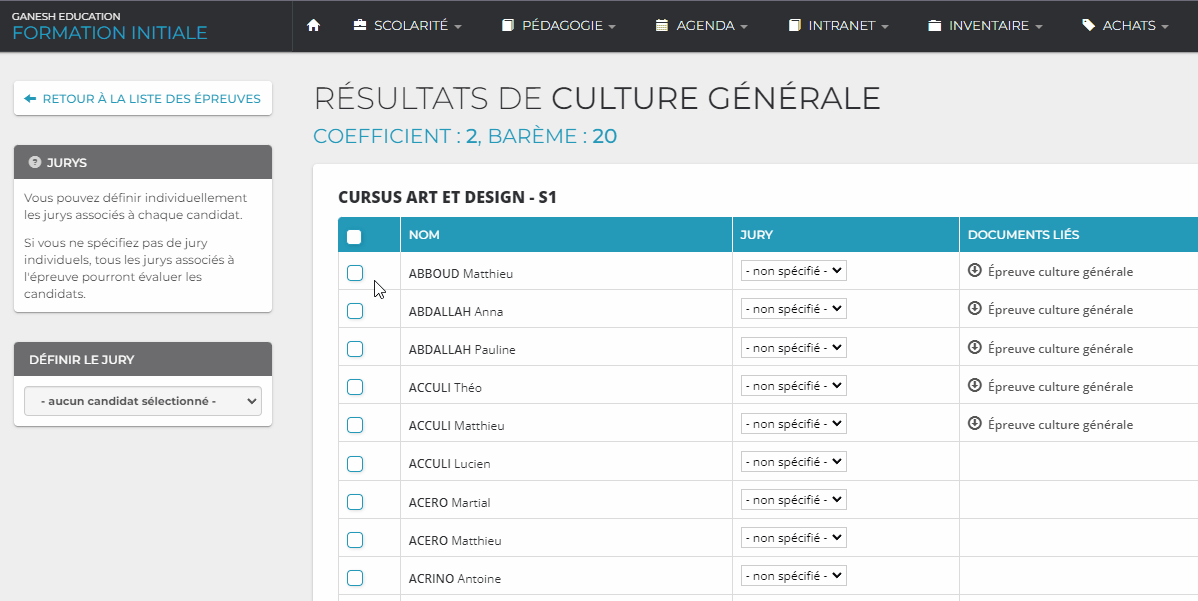Sort by the Nom column header
1198x601 pixels.
(x=424, y=234)
